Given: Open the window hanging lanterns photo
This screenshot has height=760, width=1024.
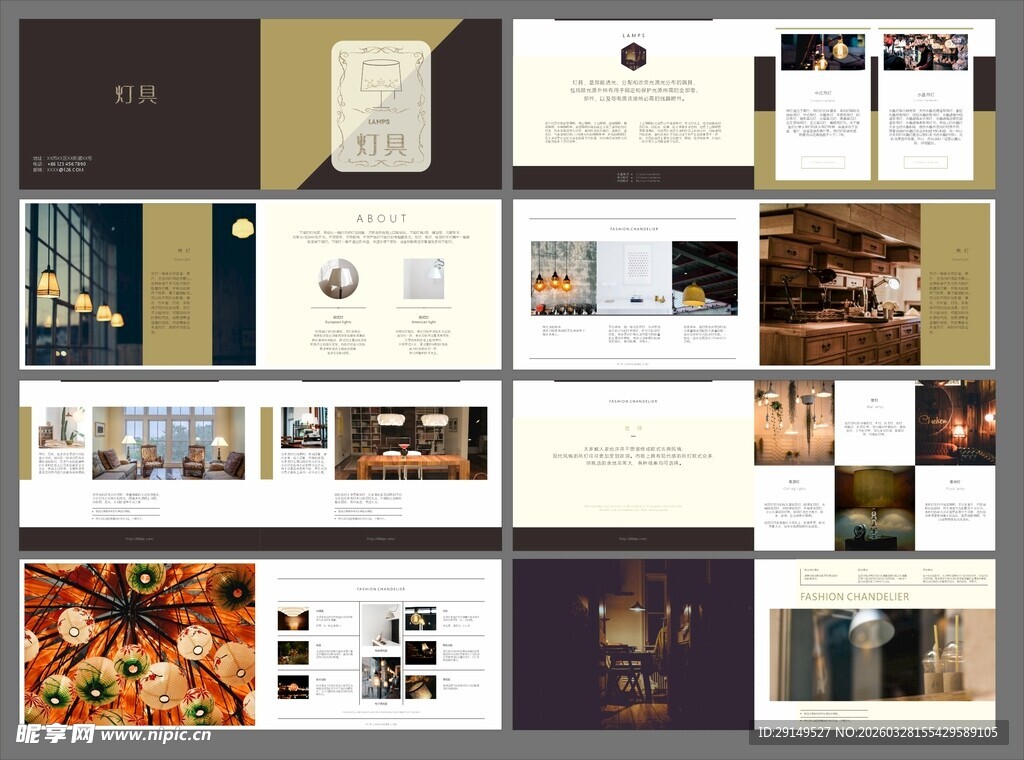Looking at the screenshot, I should pos(84,285).
